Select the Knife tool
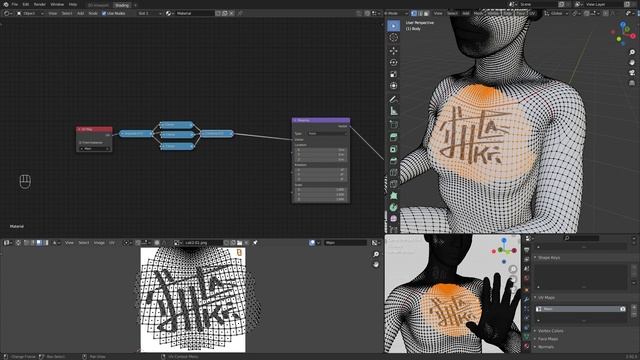The image size is (640, 360). pos(393,184)
